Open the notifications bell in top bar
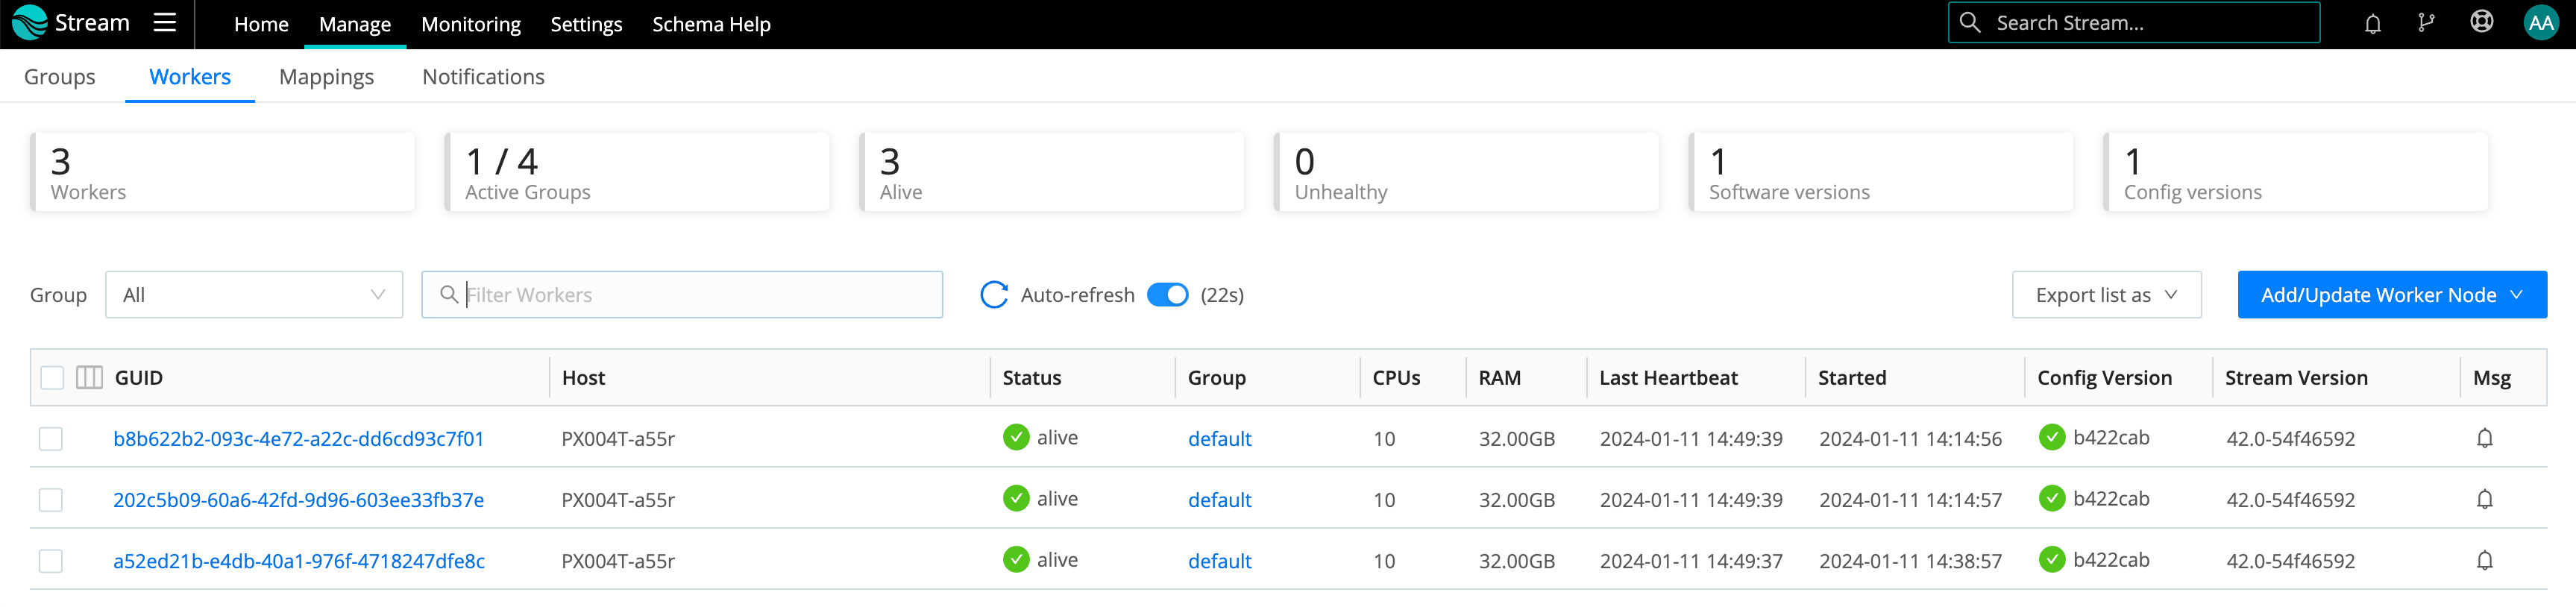Image resolution: width=2576 pixels, height=607 pixels. (2372, 24)
